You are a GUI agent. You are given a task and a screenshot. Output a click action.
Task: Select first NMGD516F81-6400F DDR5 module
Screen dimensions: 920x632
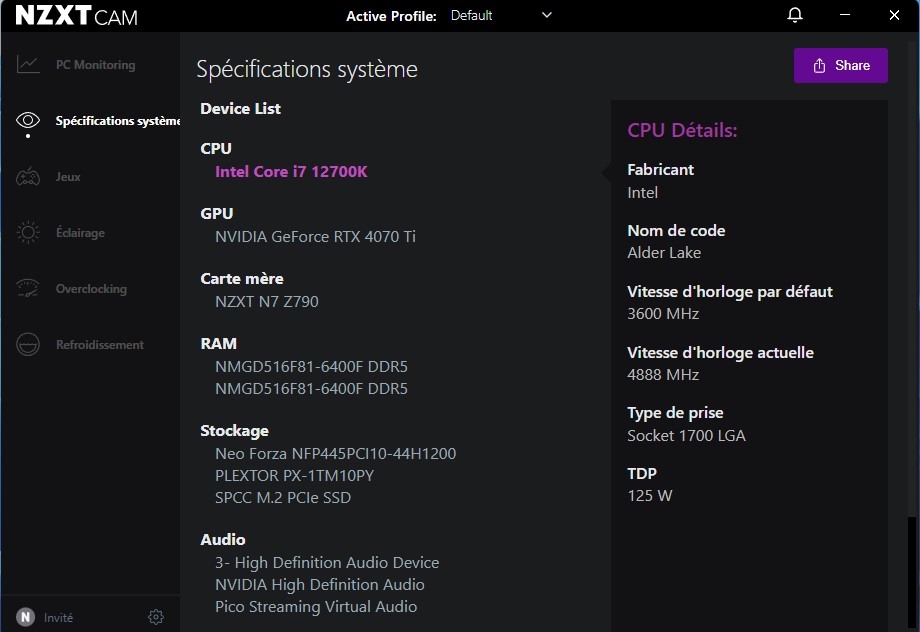coord(311,367)
